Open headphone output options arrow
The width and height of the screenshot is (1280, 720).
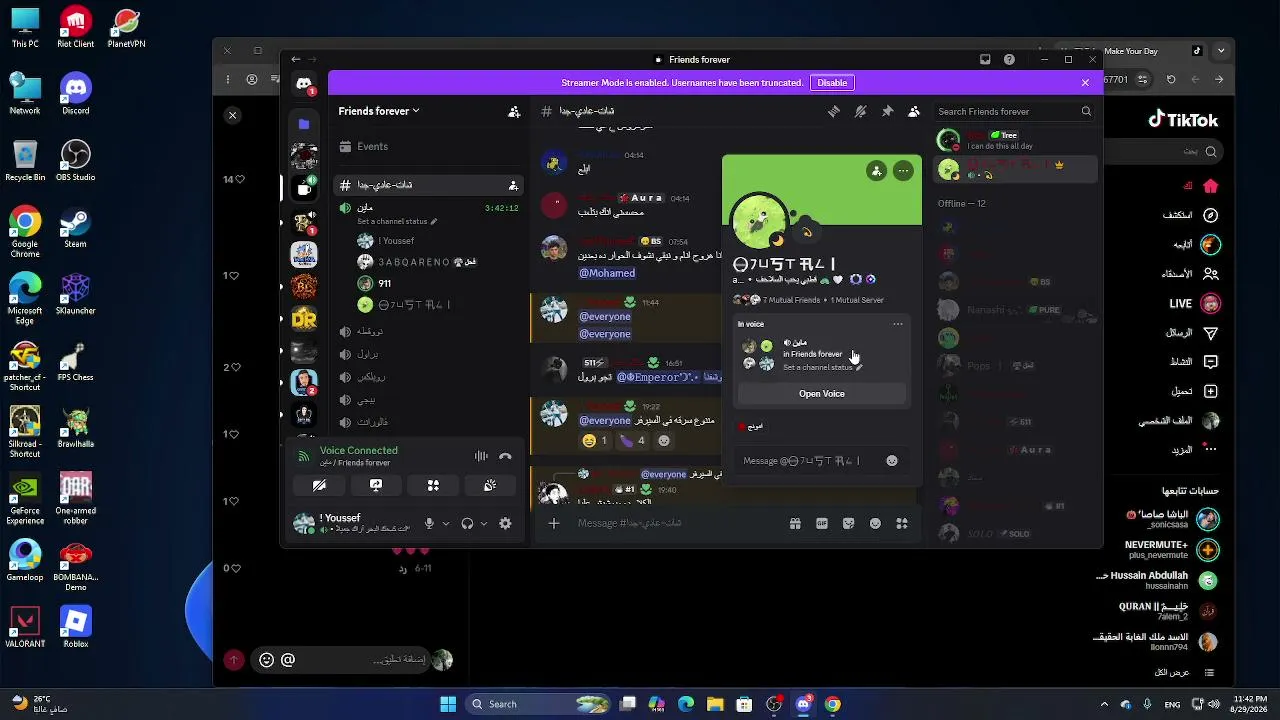484,523
